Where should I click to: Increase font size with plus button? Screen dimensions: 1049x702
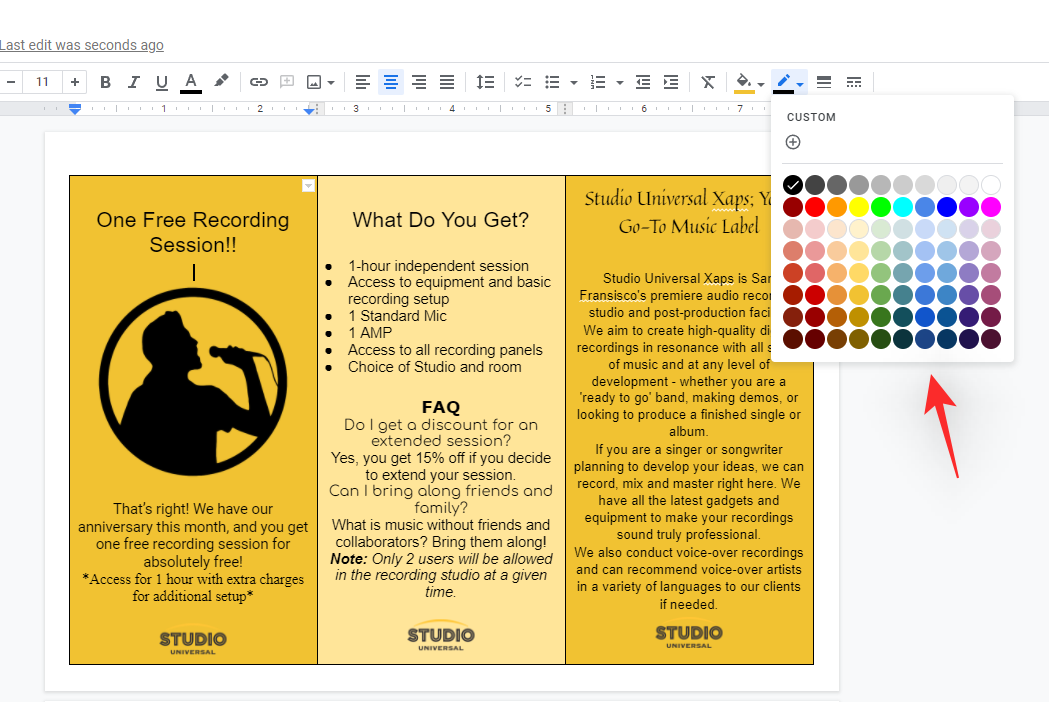(75, 82)
